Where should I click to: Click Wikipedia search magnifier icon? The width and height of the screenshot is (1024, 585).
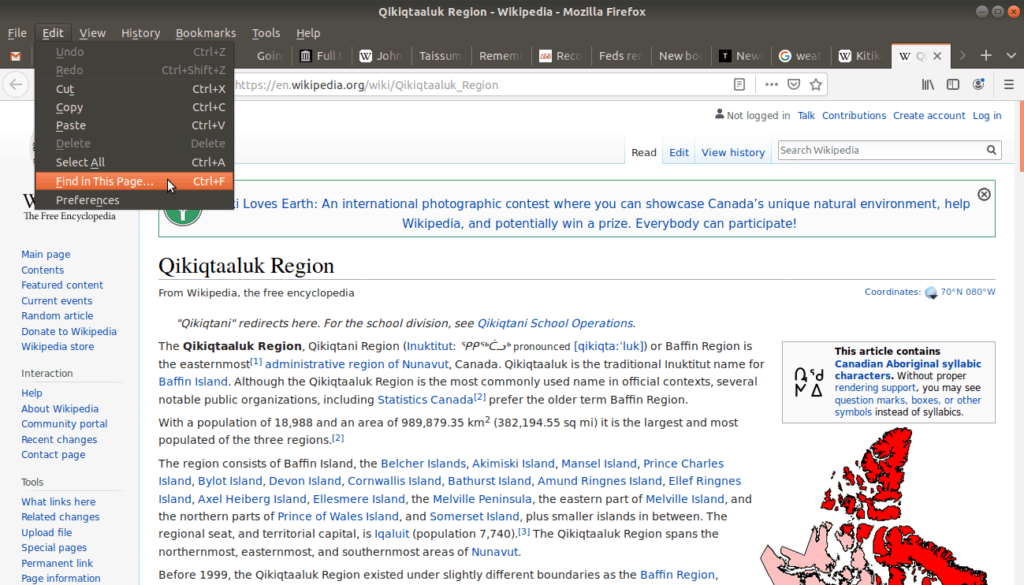tap(991, 150)
